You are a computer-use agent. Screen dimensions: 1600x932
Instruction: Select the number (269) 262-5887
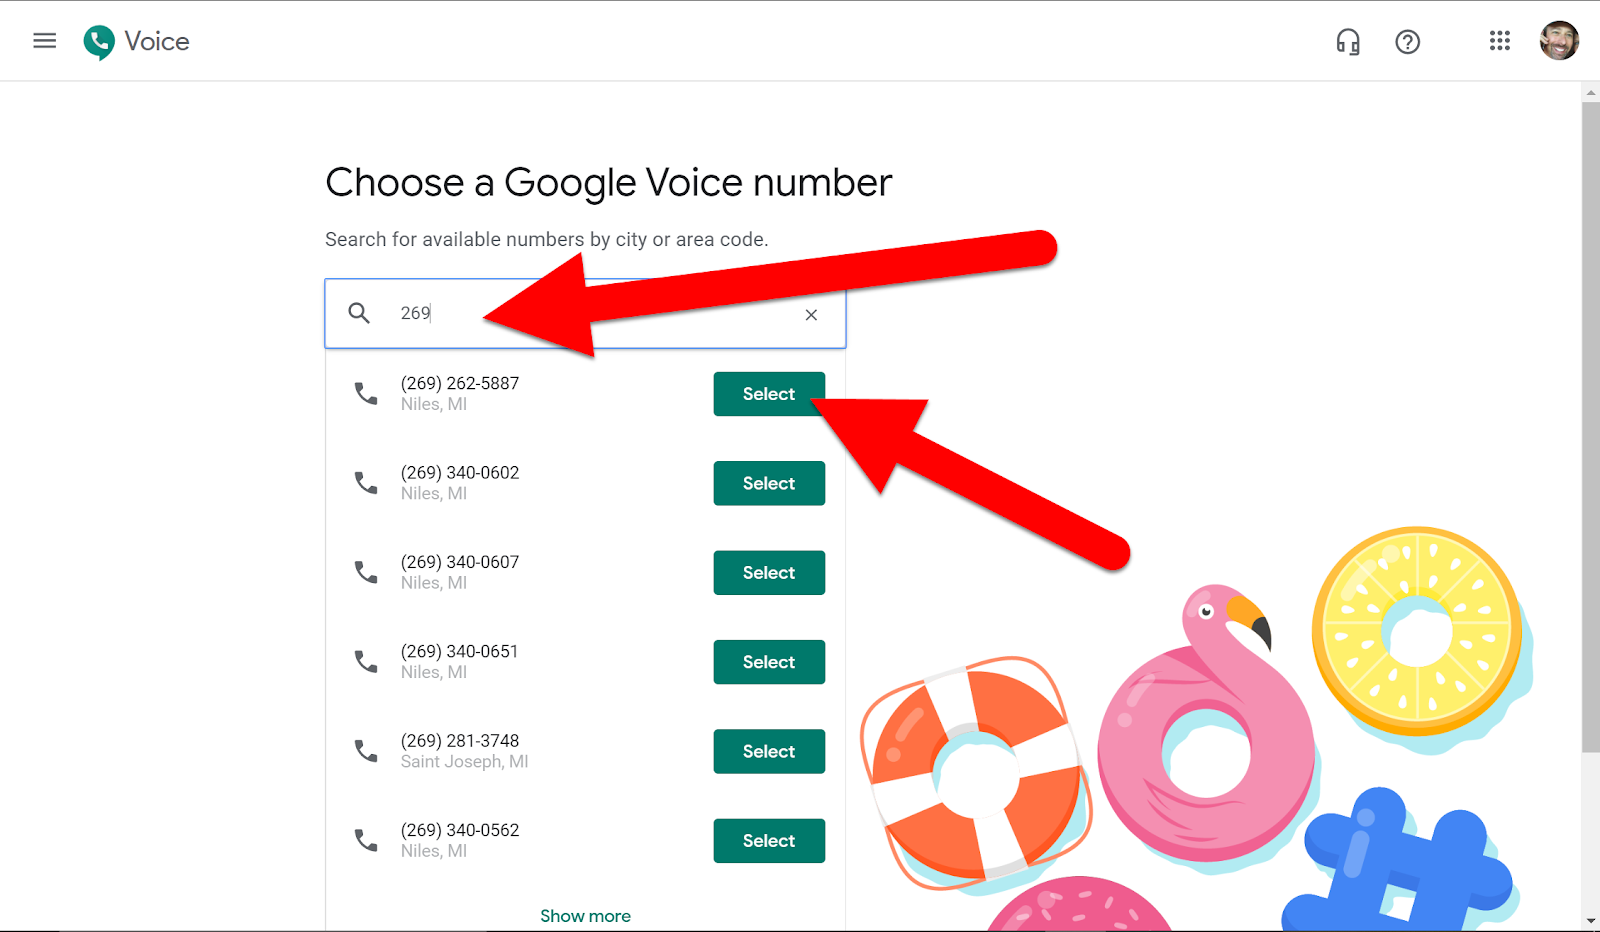pos(769,394)
